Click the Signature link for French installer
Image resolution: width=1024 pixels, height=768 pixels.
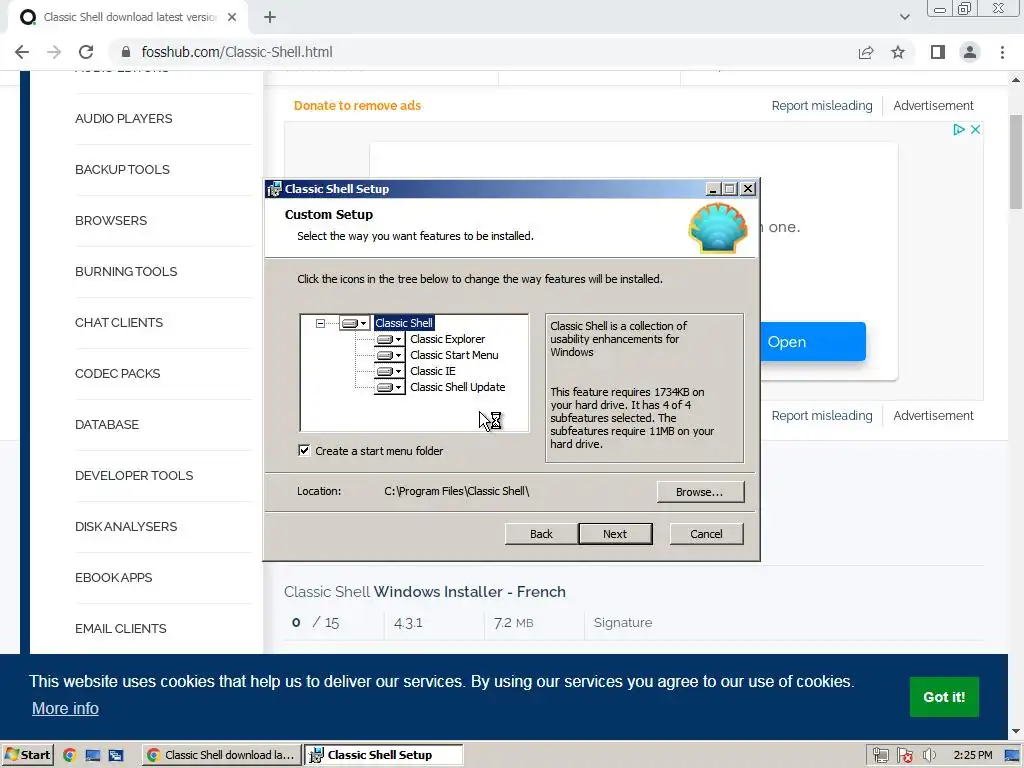(x=622, y=623)
